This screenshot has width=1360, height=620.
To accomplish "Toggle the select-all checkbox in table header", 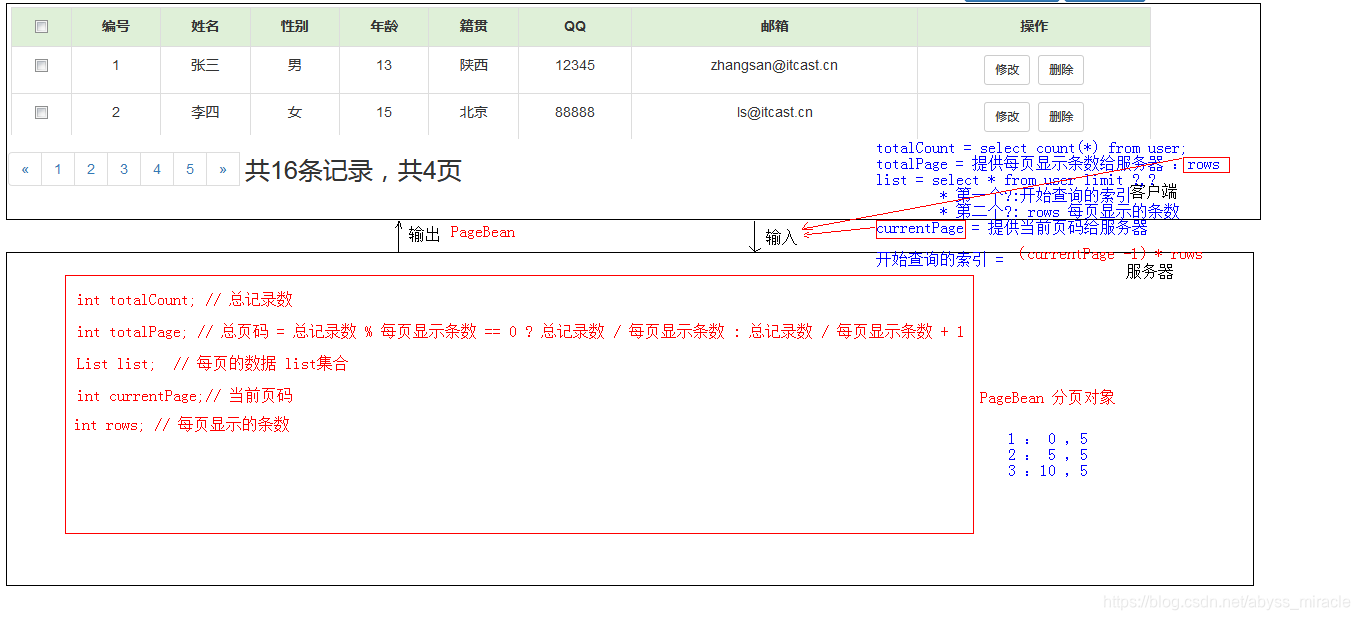I will tap(41, 26).
